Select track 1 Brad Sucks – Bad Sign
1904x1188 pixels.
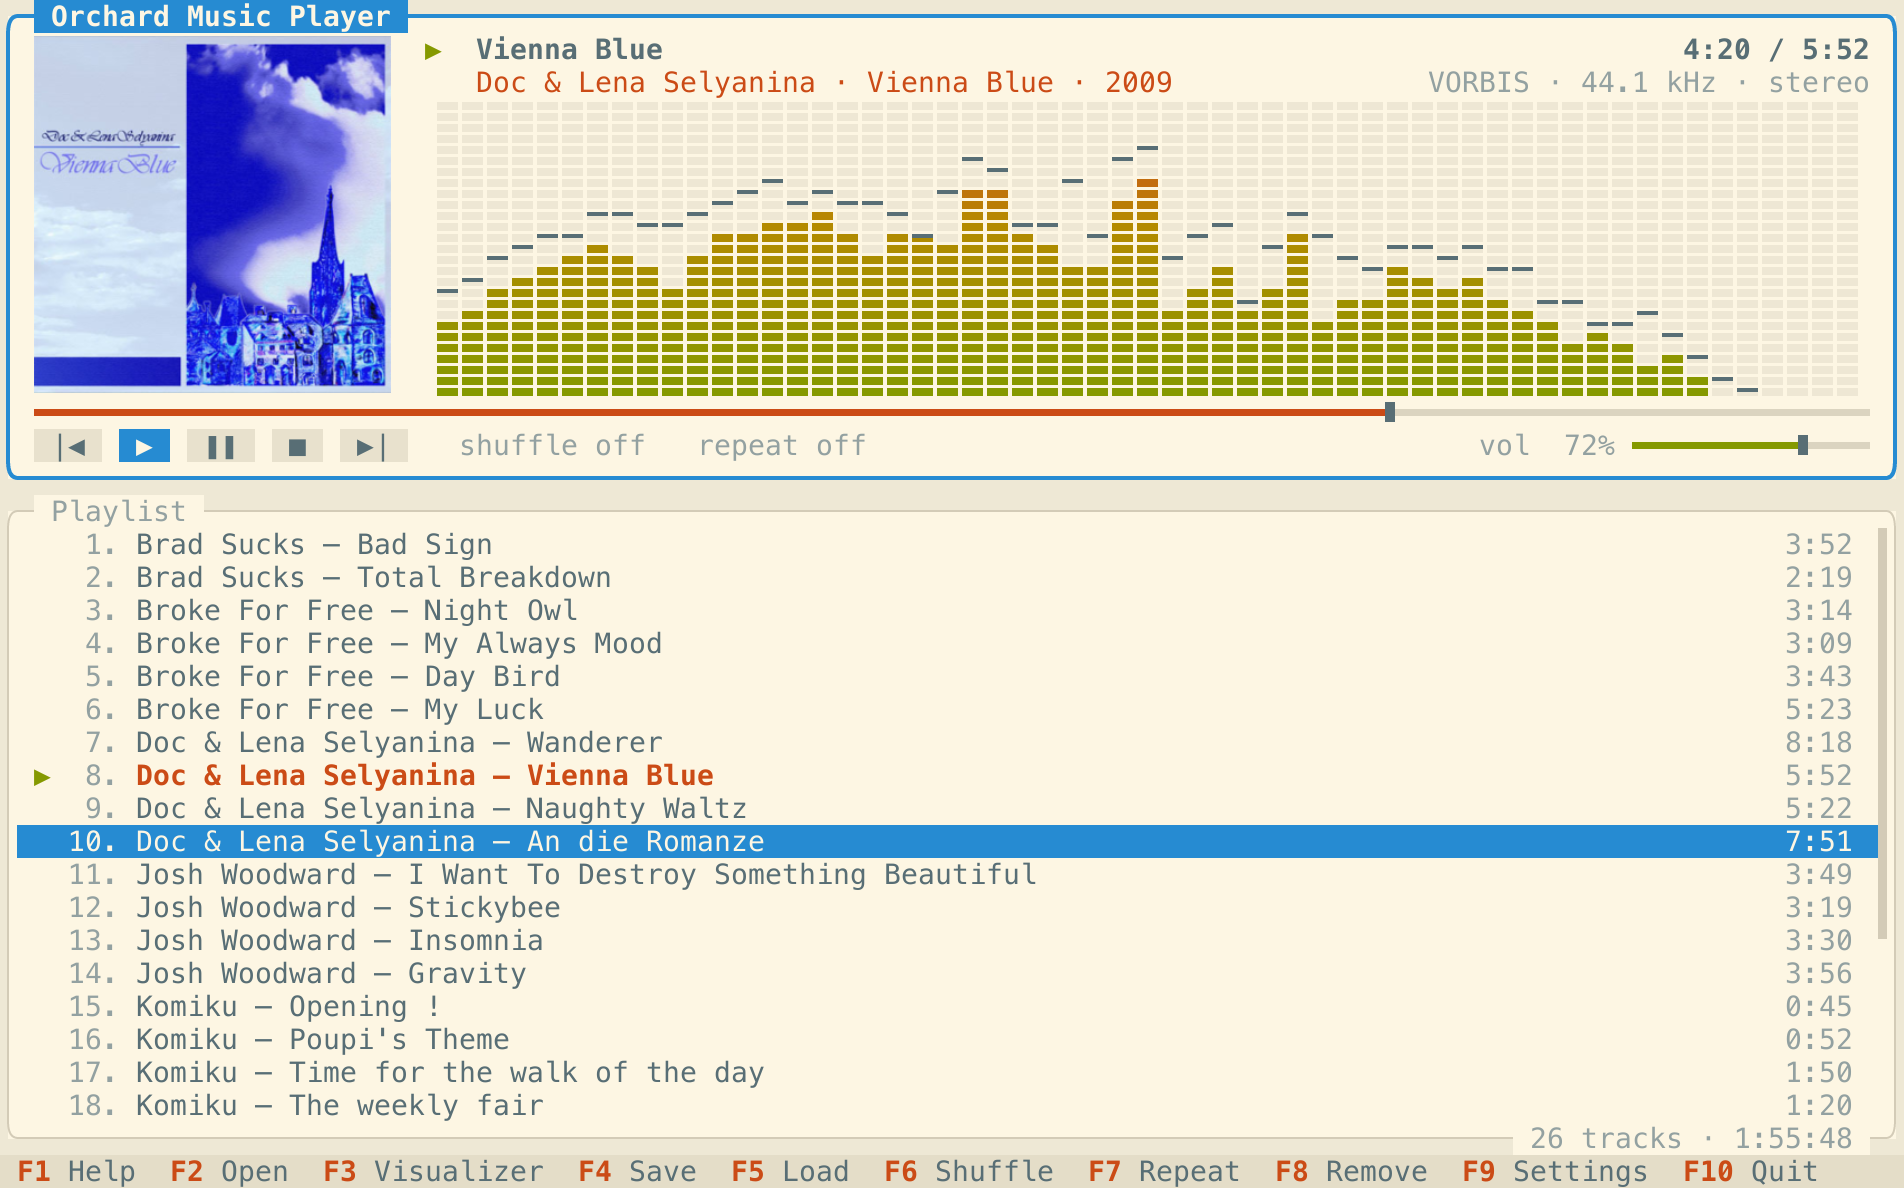coord(947,545)
